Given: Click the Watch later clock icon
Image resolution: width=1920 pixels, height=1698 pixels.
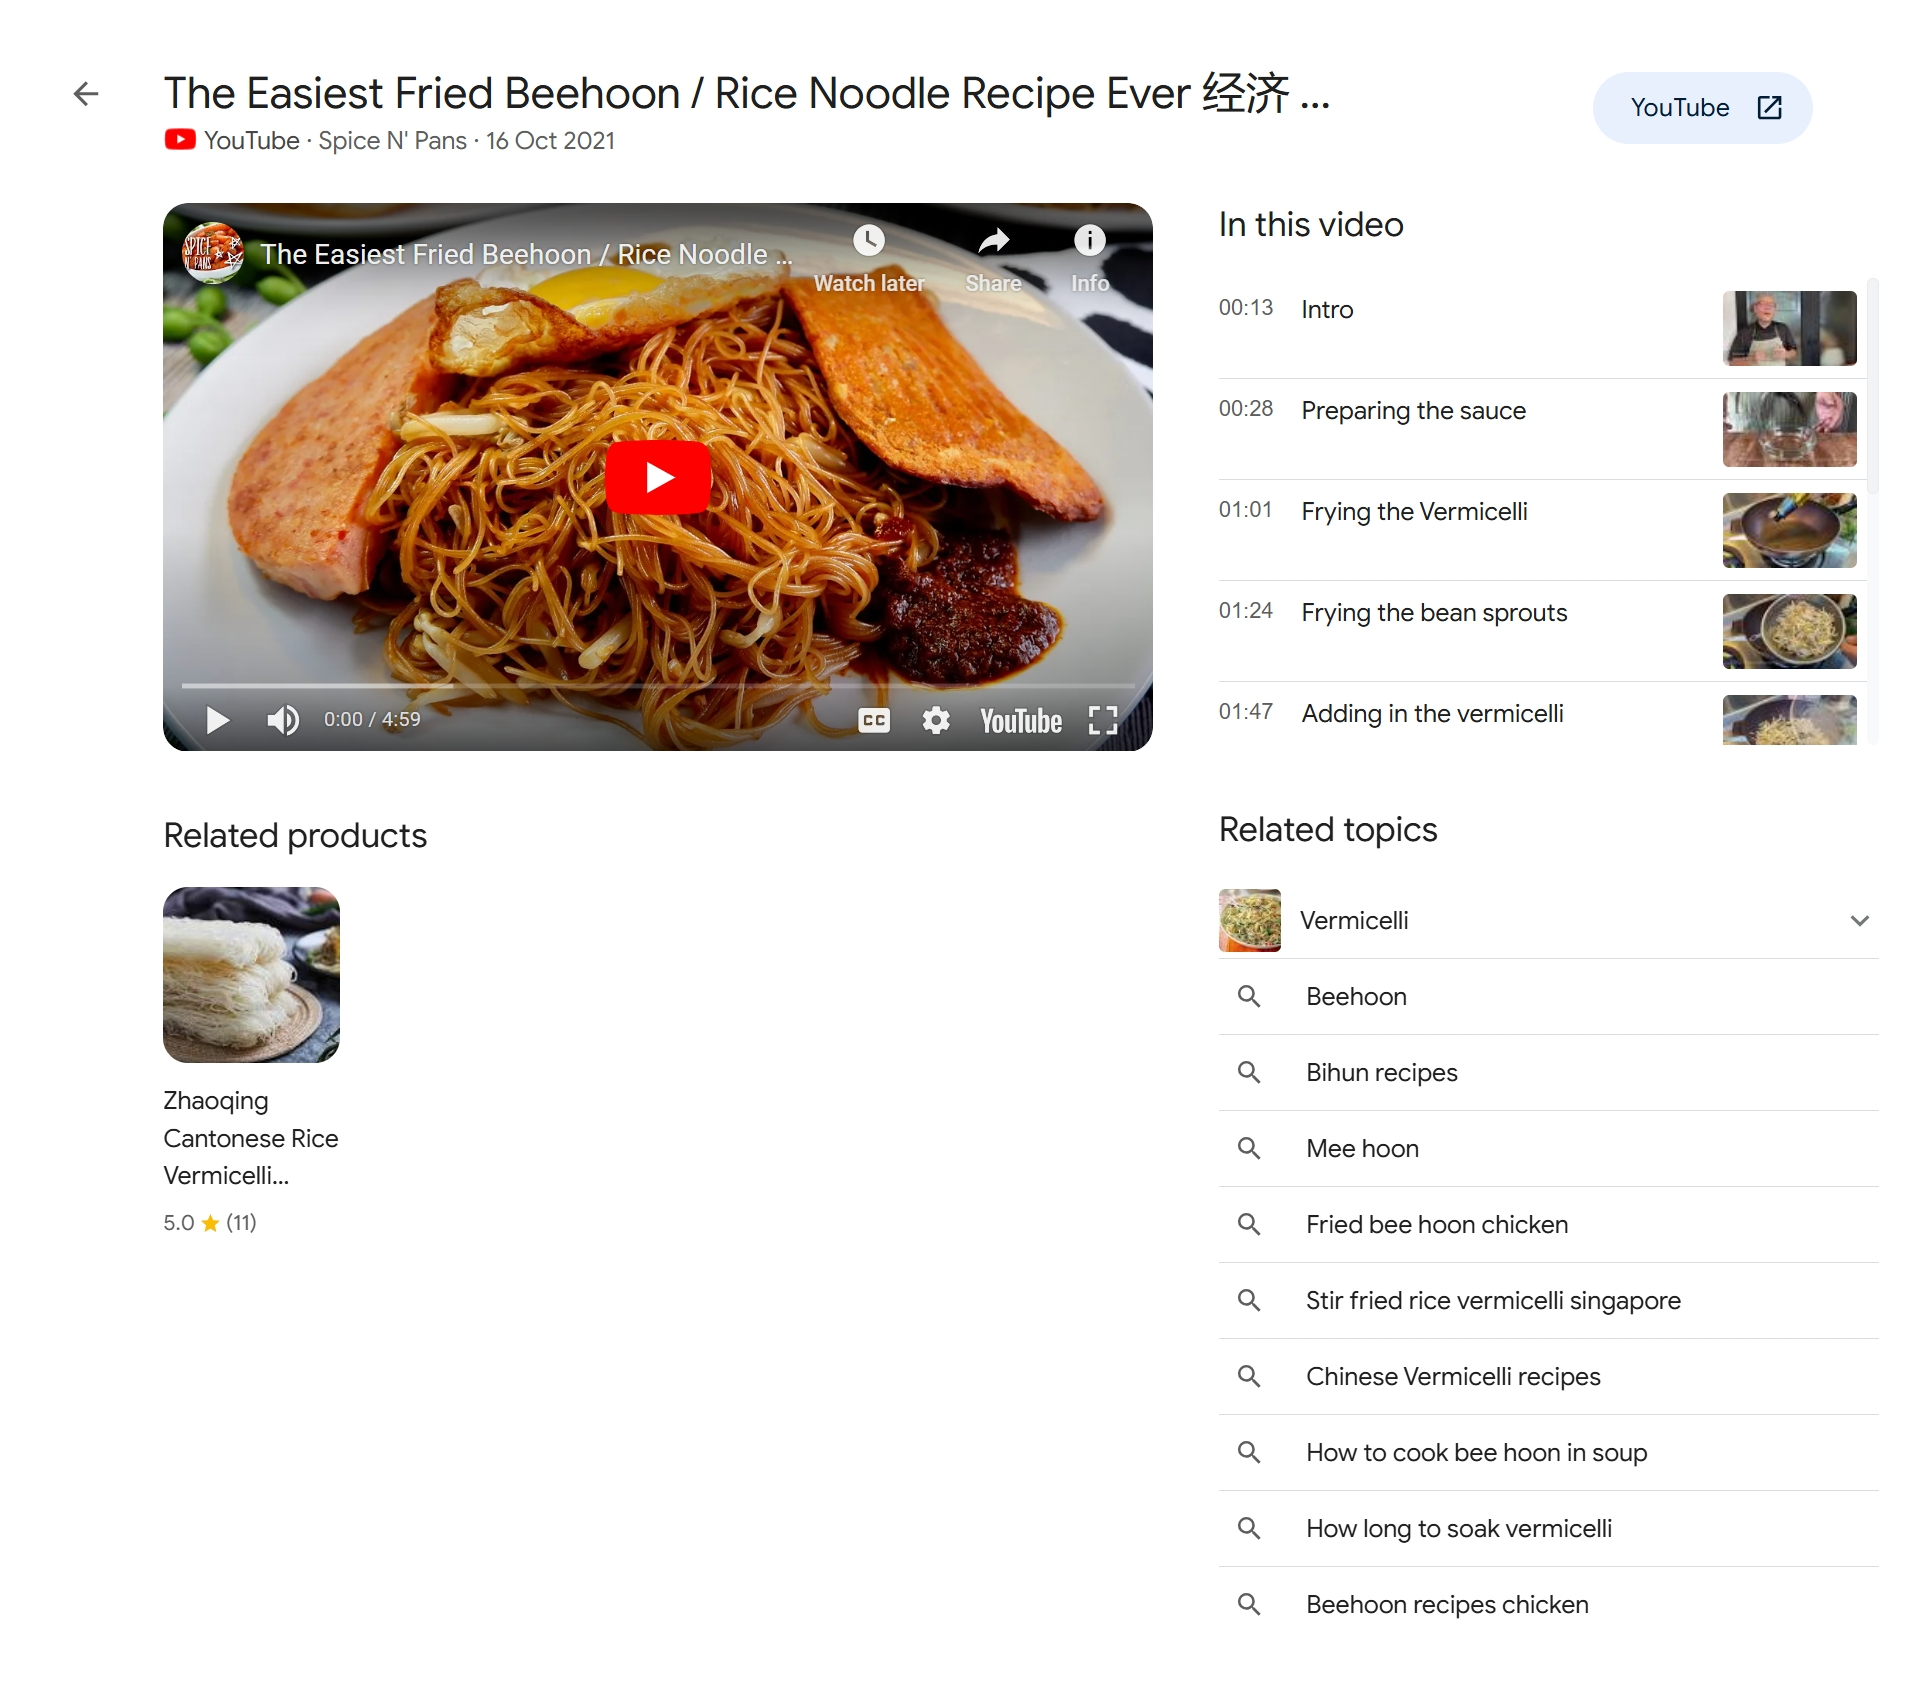Looking at the screenshot, I should tap(868, 240).
